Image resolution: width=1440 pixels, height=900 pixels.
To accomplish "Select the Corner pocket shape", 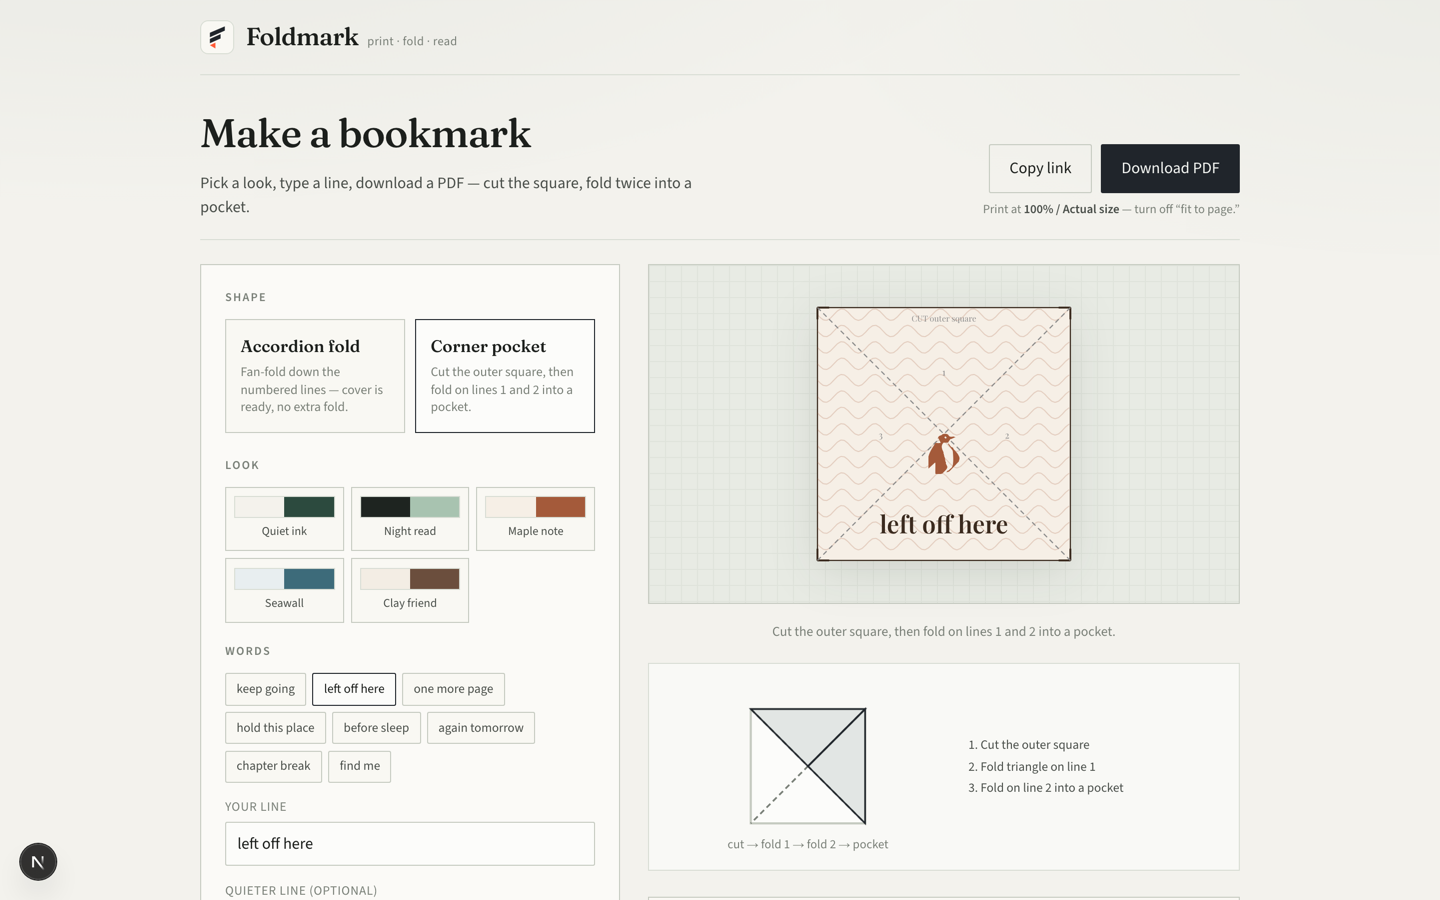I will tap(505, 376).
